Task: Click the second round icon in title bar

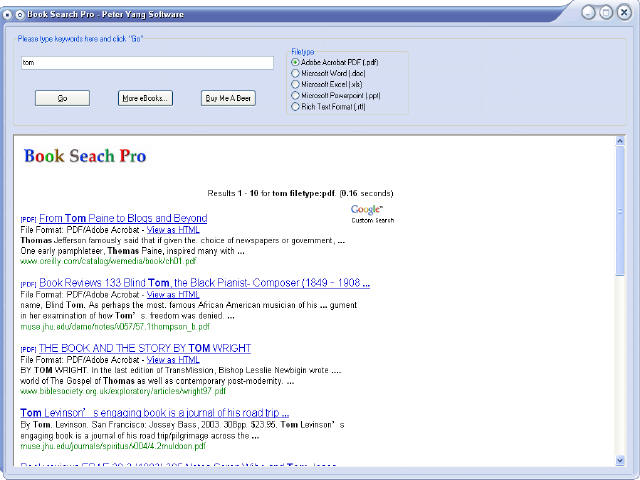Action: pyautogui.click(x=20, y=15)
